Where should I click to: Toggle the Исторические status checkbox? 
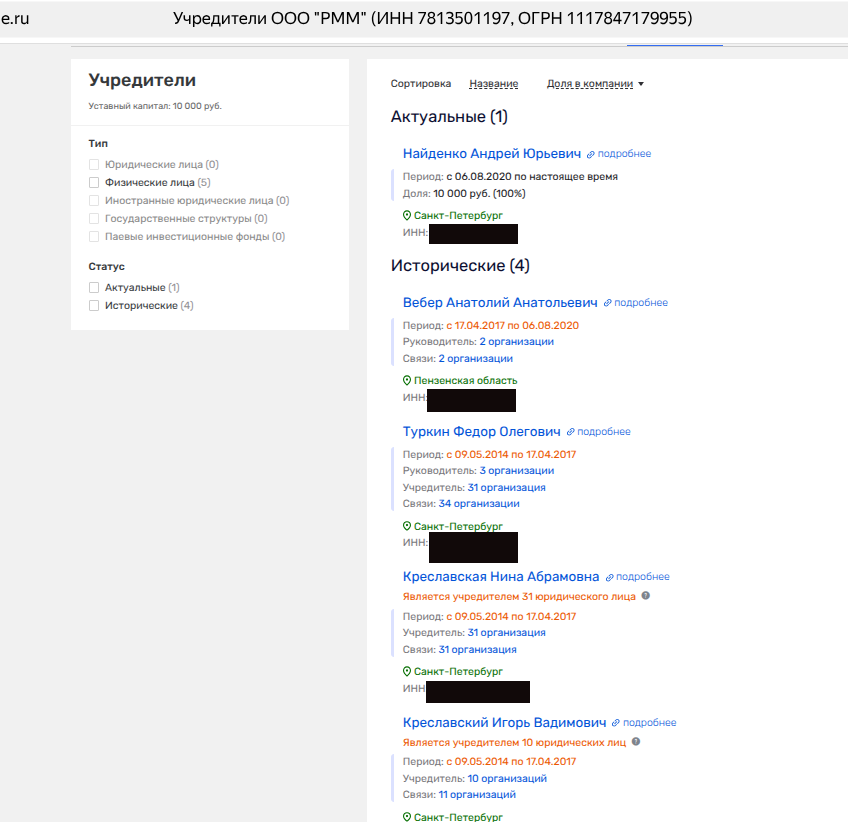(x=94, y=306)
